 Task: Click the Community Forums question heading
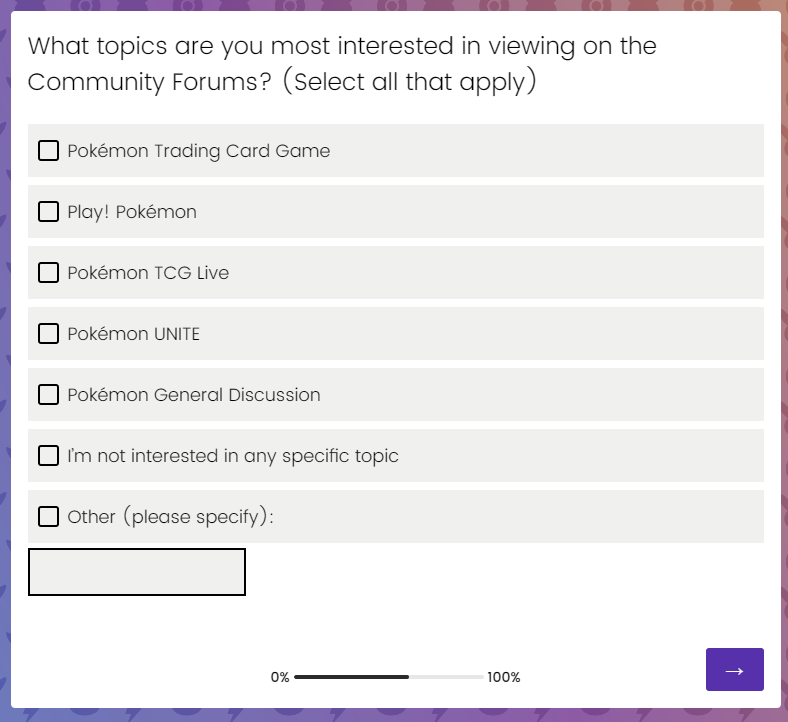pyautogui.click(x=342, y=64)
